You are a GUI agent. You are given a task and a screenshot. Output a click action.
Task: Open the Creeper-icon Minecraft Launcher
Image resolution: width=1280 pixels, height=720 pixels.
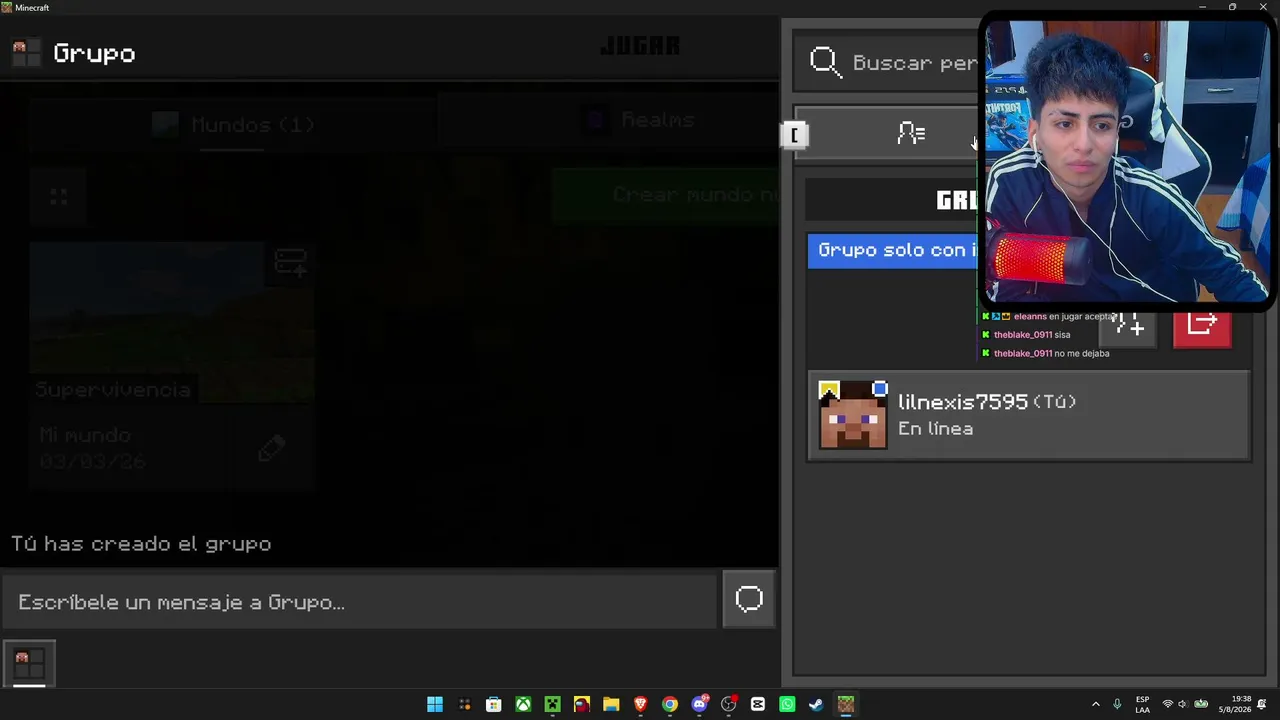point(552,705)
